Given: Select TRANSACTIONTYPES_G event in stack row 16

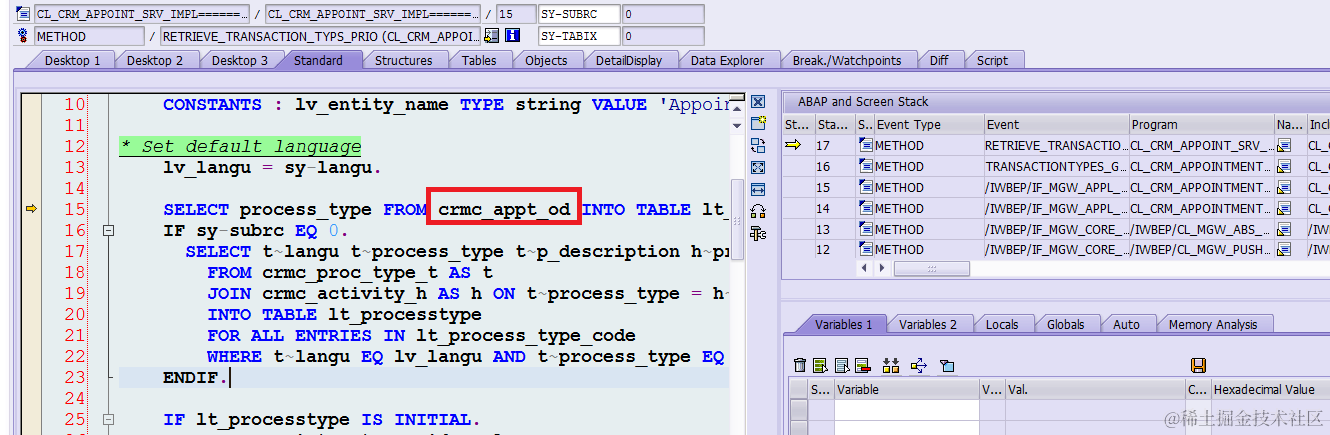Looking at the screenshot, I should point(1055,166).
